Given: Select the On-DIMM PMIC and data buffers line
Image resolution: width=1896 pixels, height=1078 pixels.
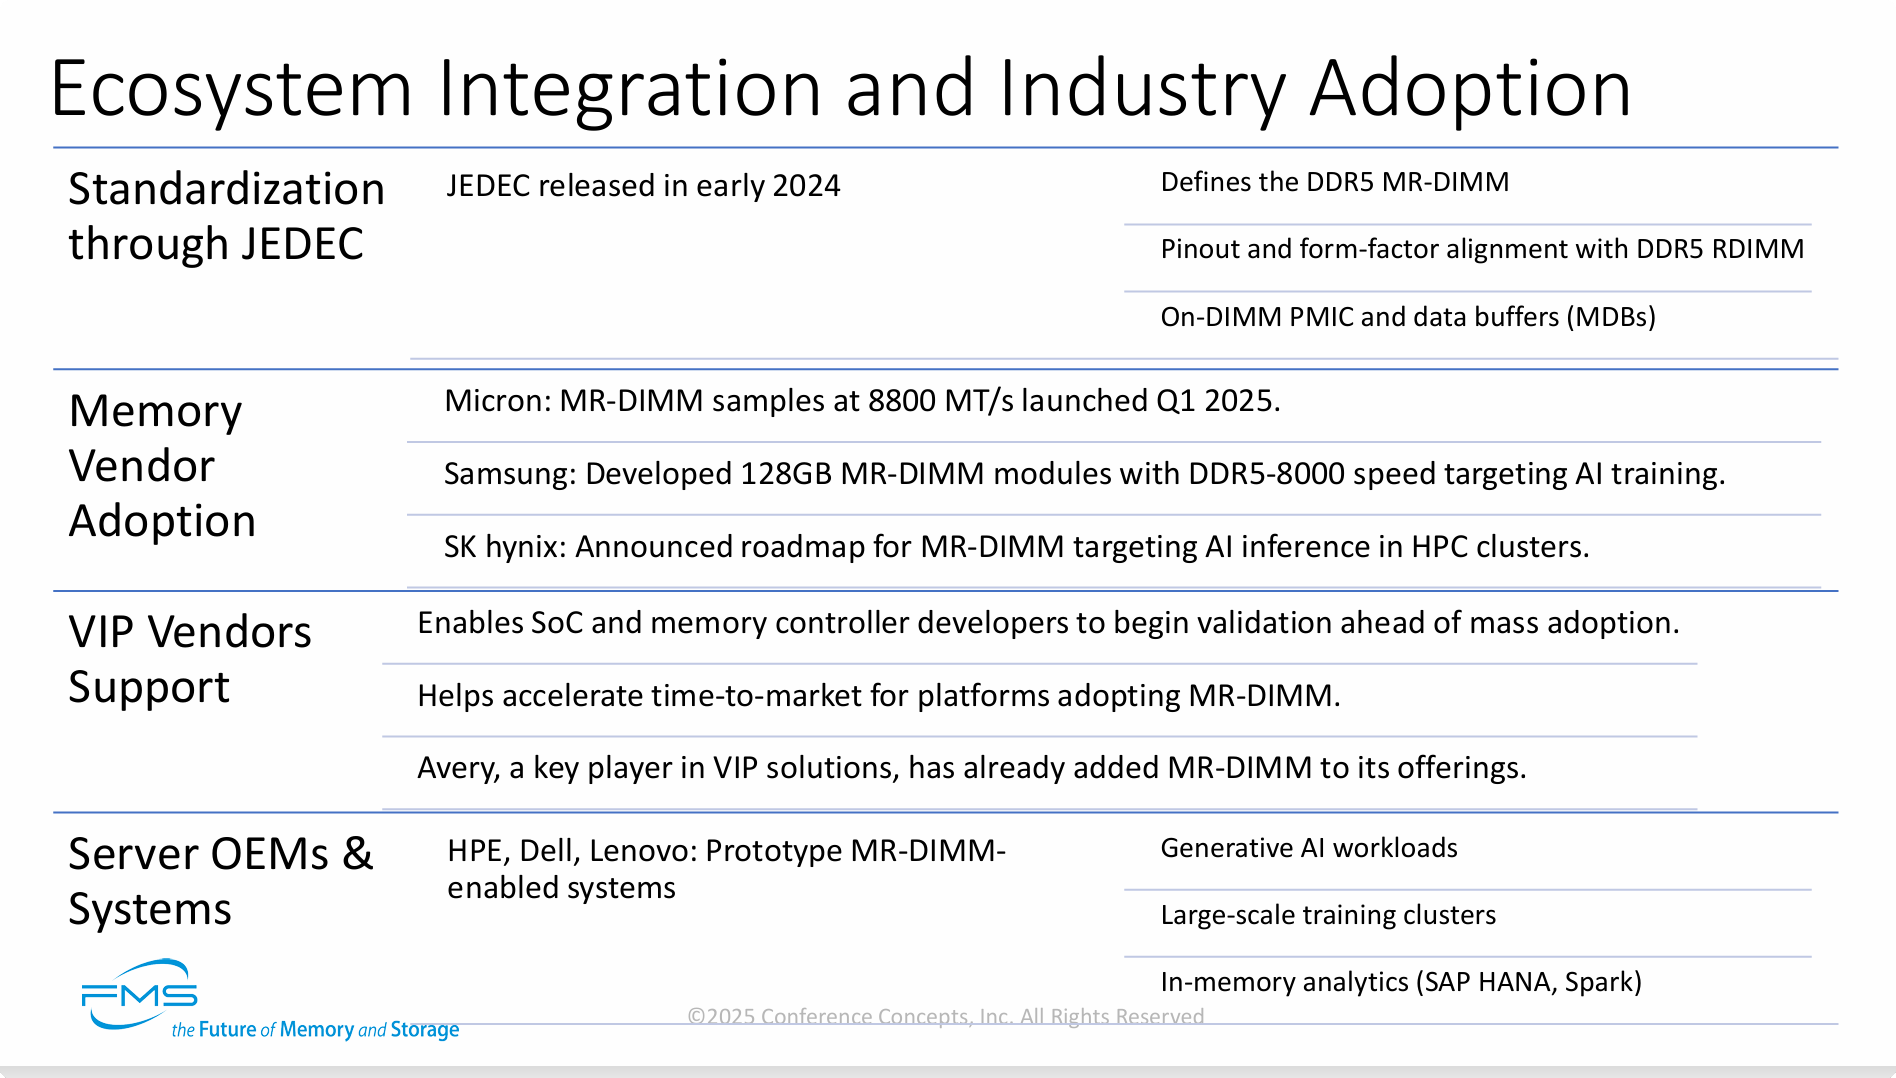Looking at the screenshot, I should click(x=1408, y=317).
